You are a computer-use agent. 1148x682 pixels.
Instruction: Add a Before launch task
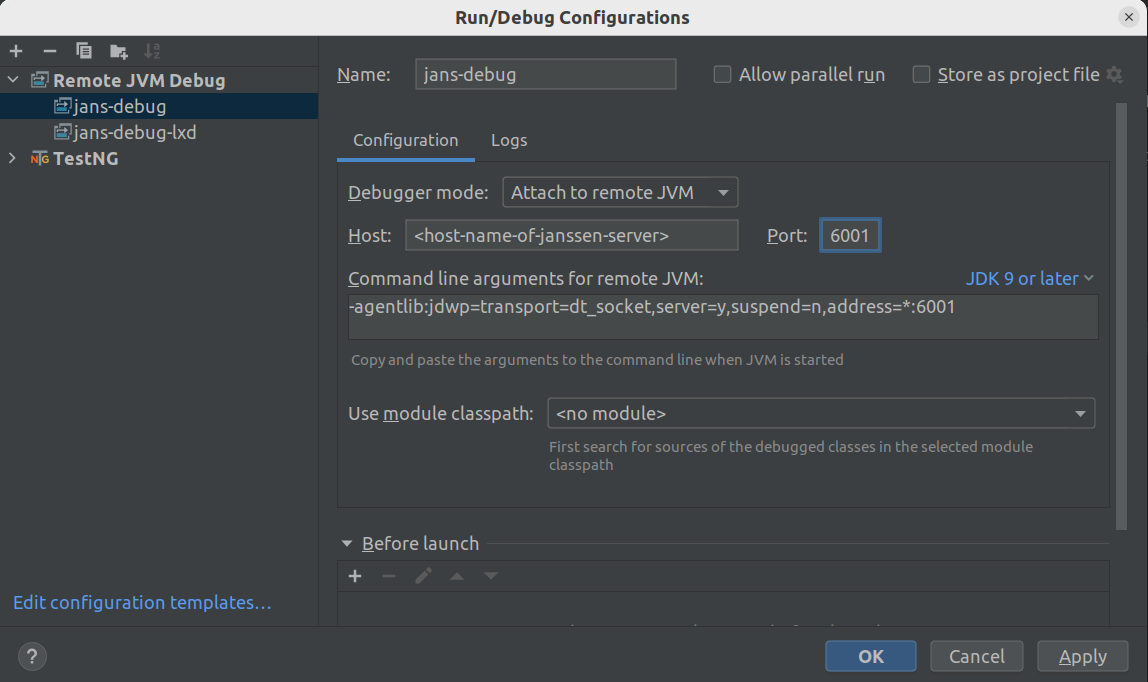pos(355,576)
